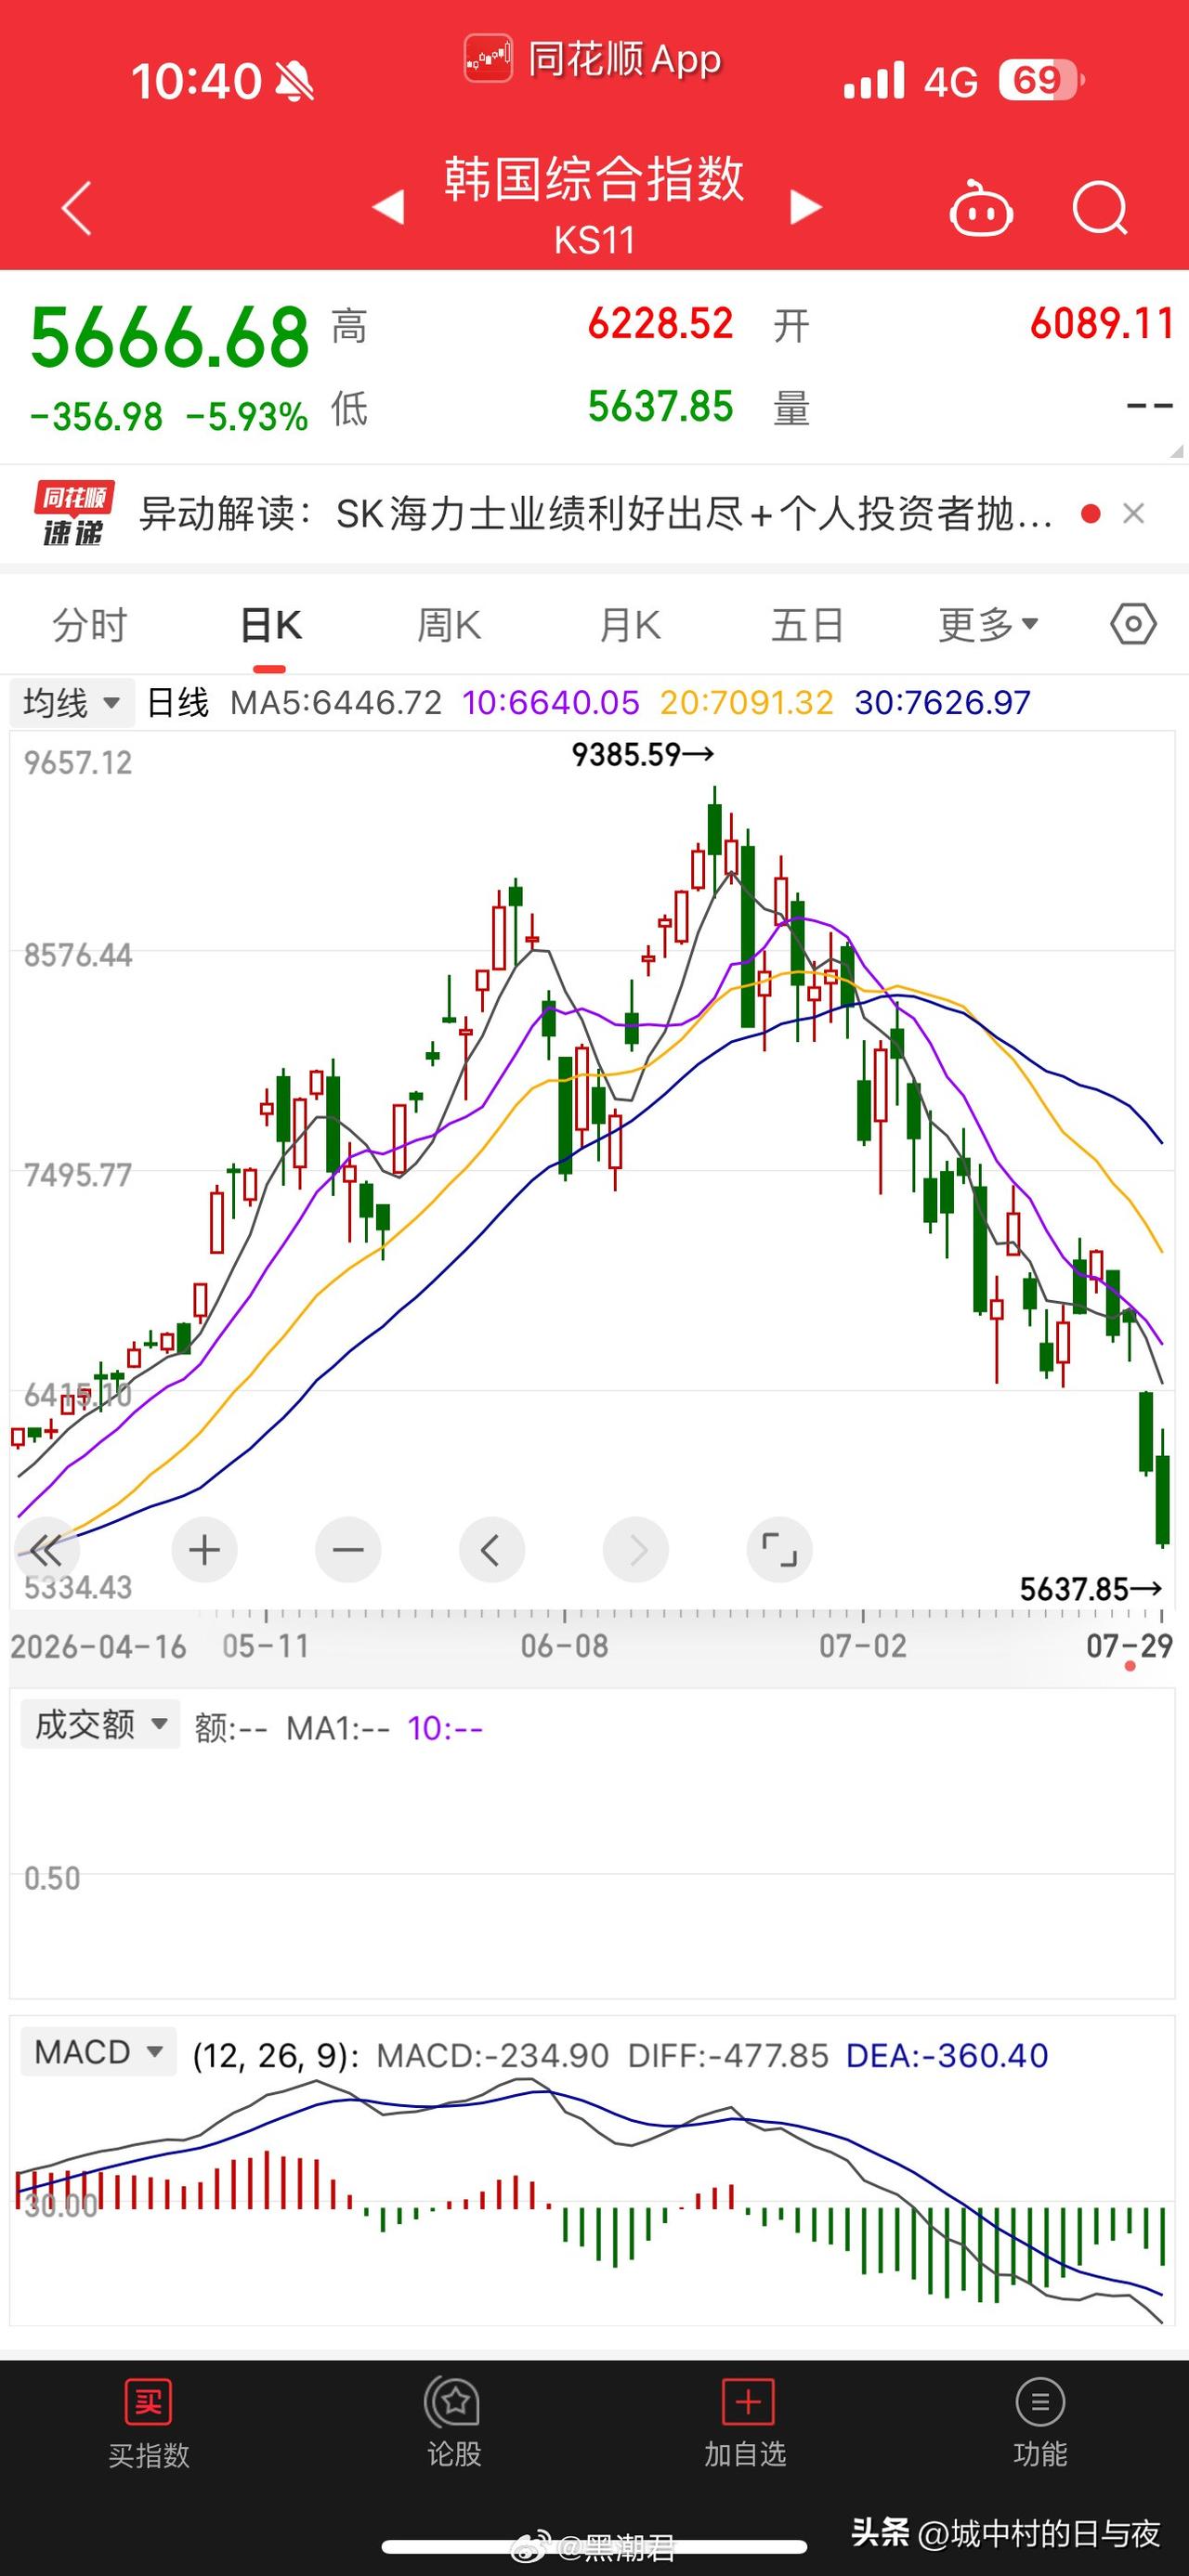Switch to 周K weekly tab

tap(449, 625)
